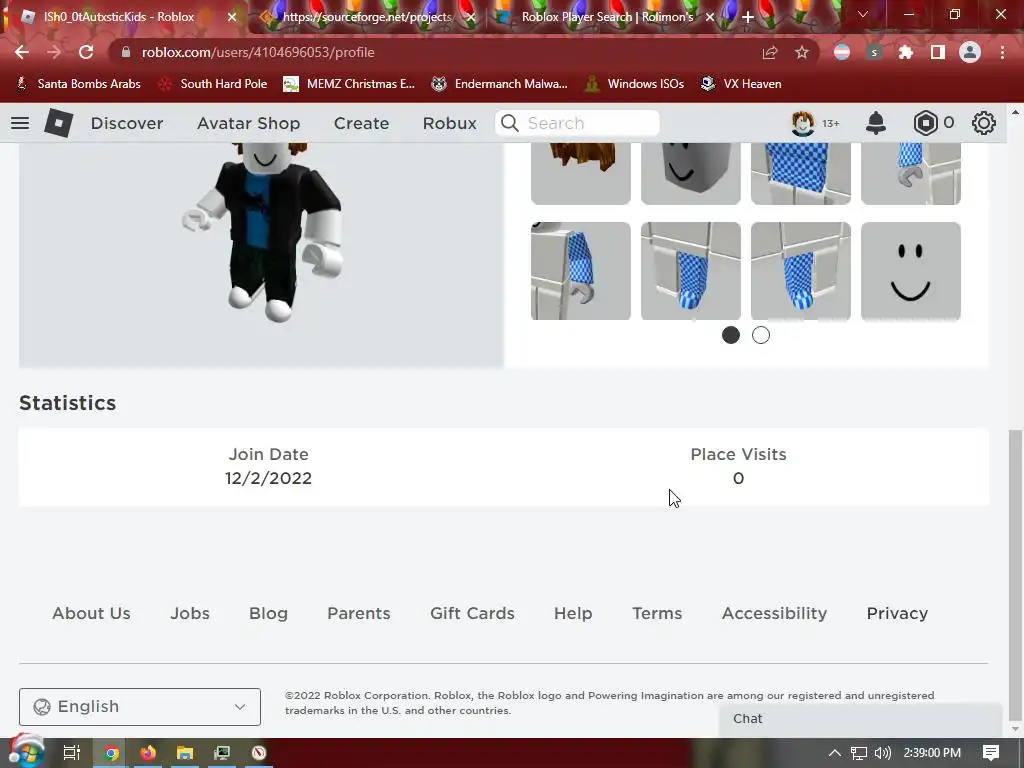View site info padlock icon

(x=126, y=52)
